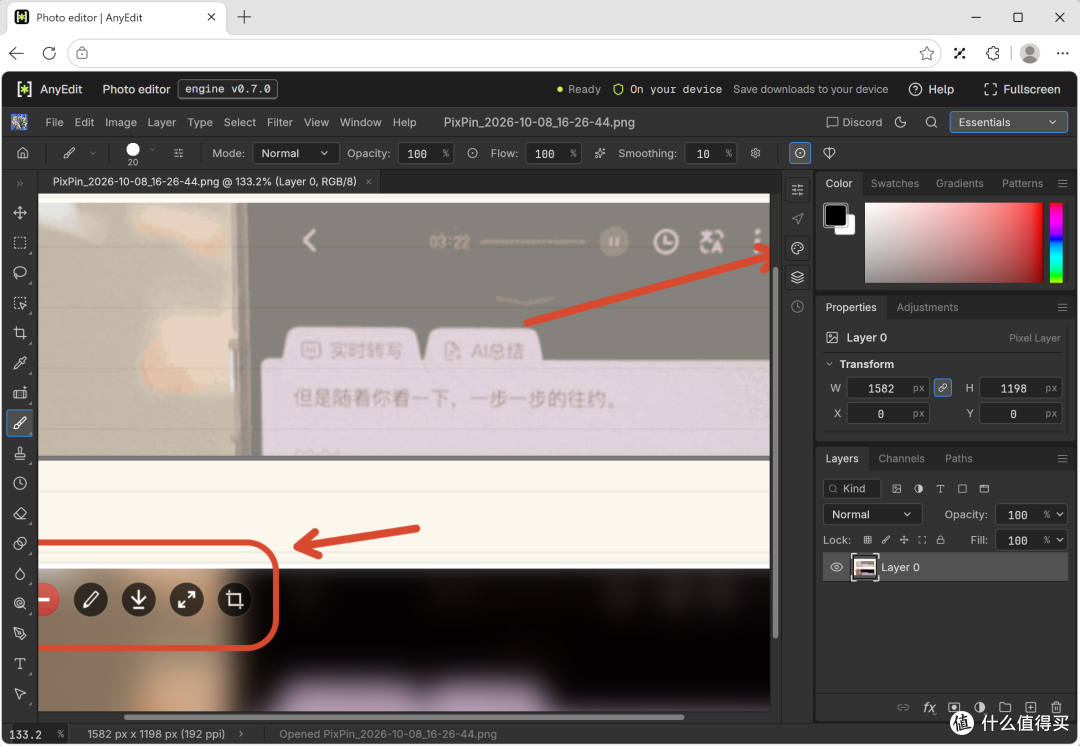Viewport: 1080px width, 746px height.
Task: Toggle link between width and height
Action: click(942, 388)
